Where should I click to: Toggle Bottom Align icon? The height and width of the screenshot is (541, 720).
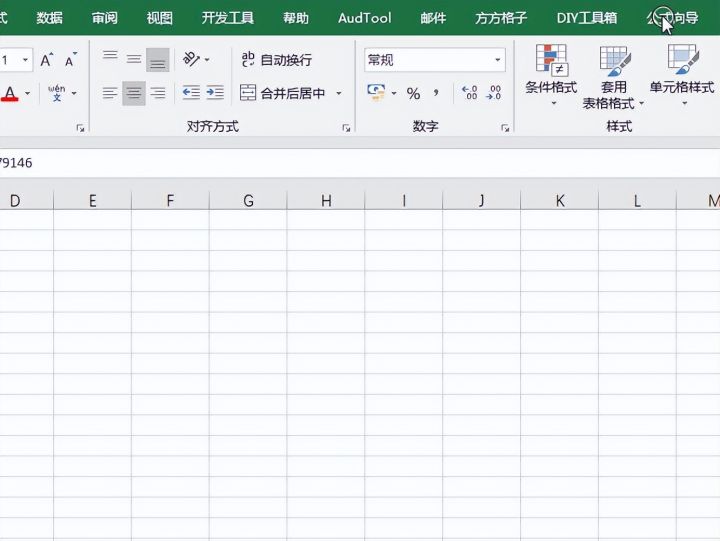coord(158,60)
